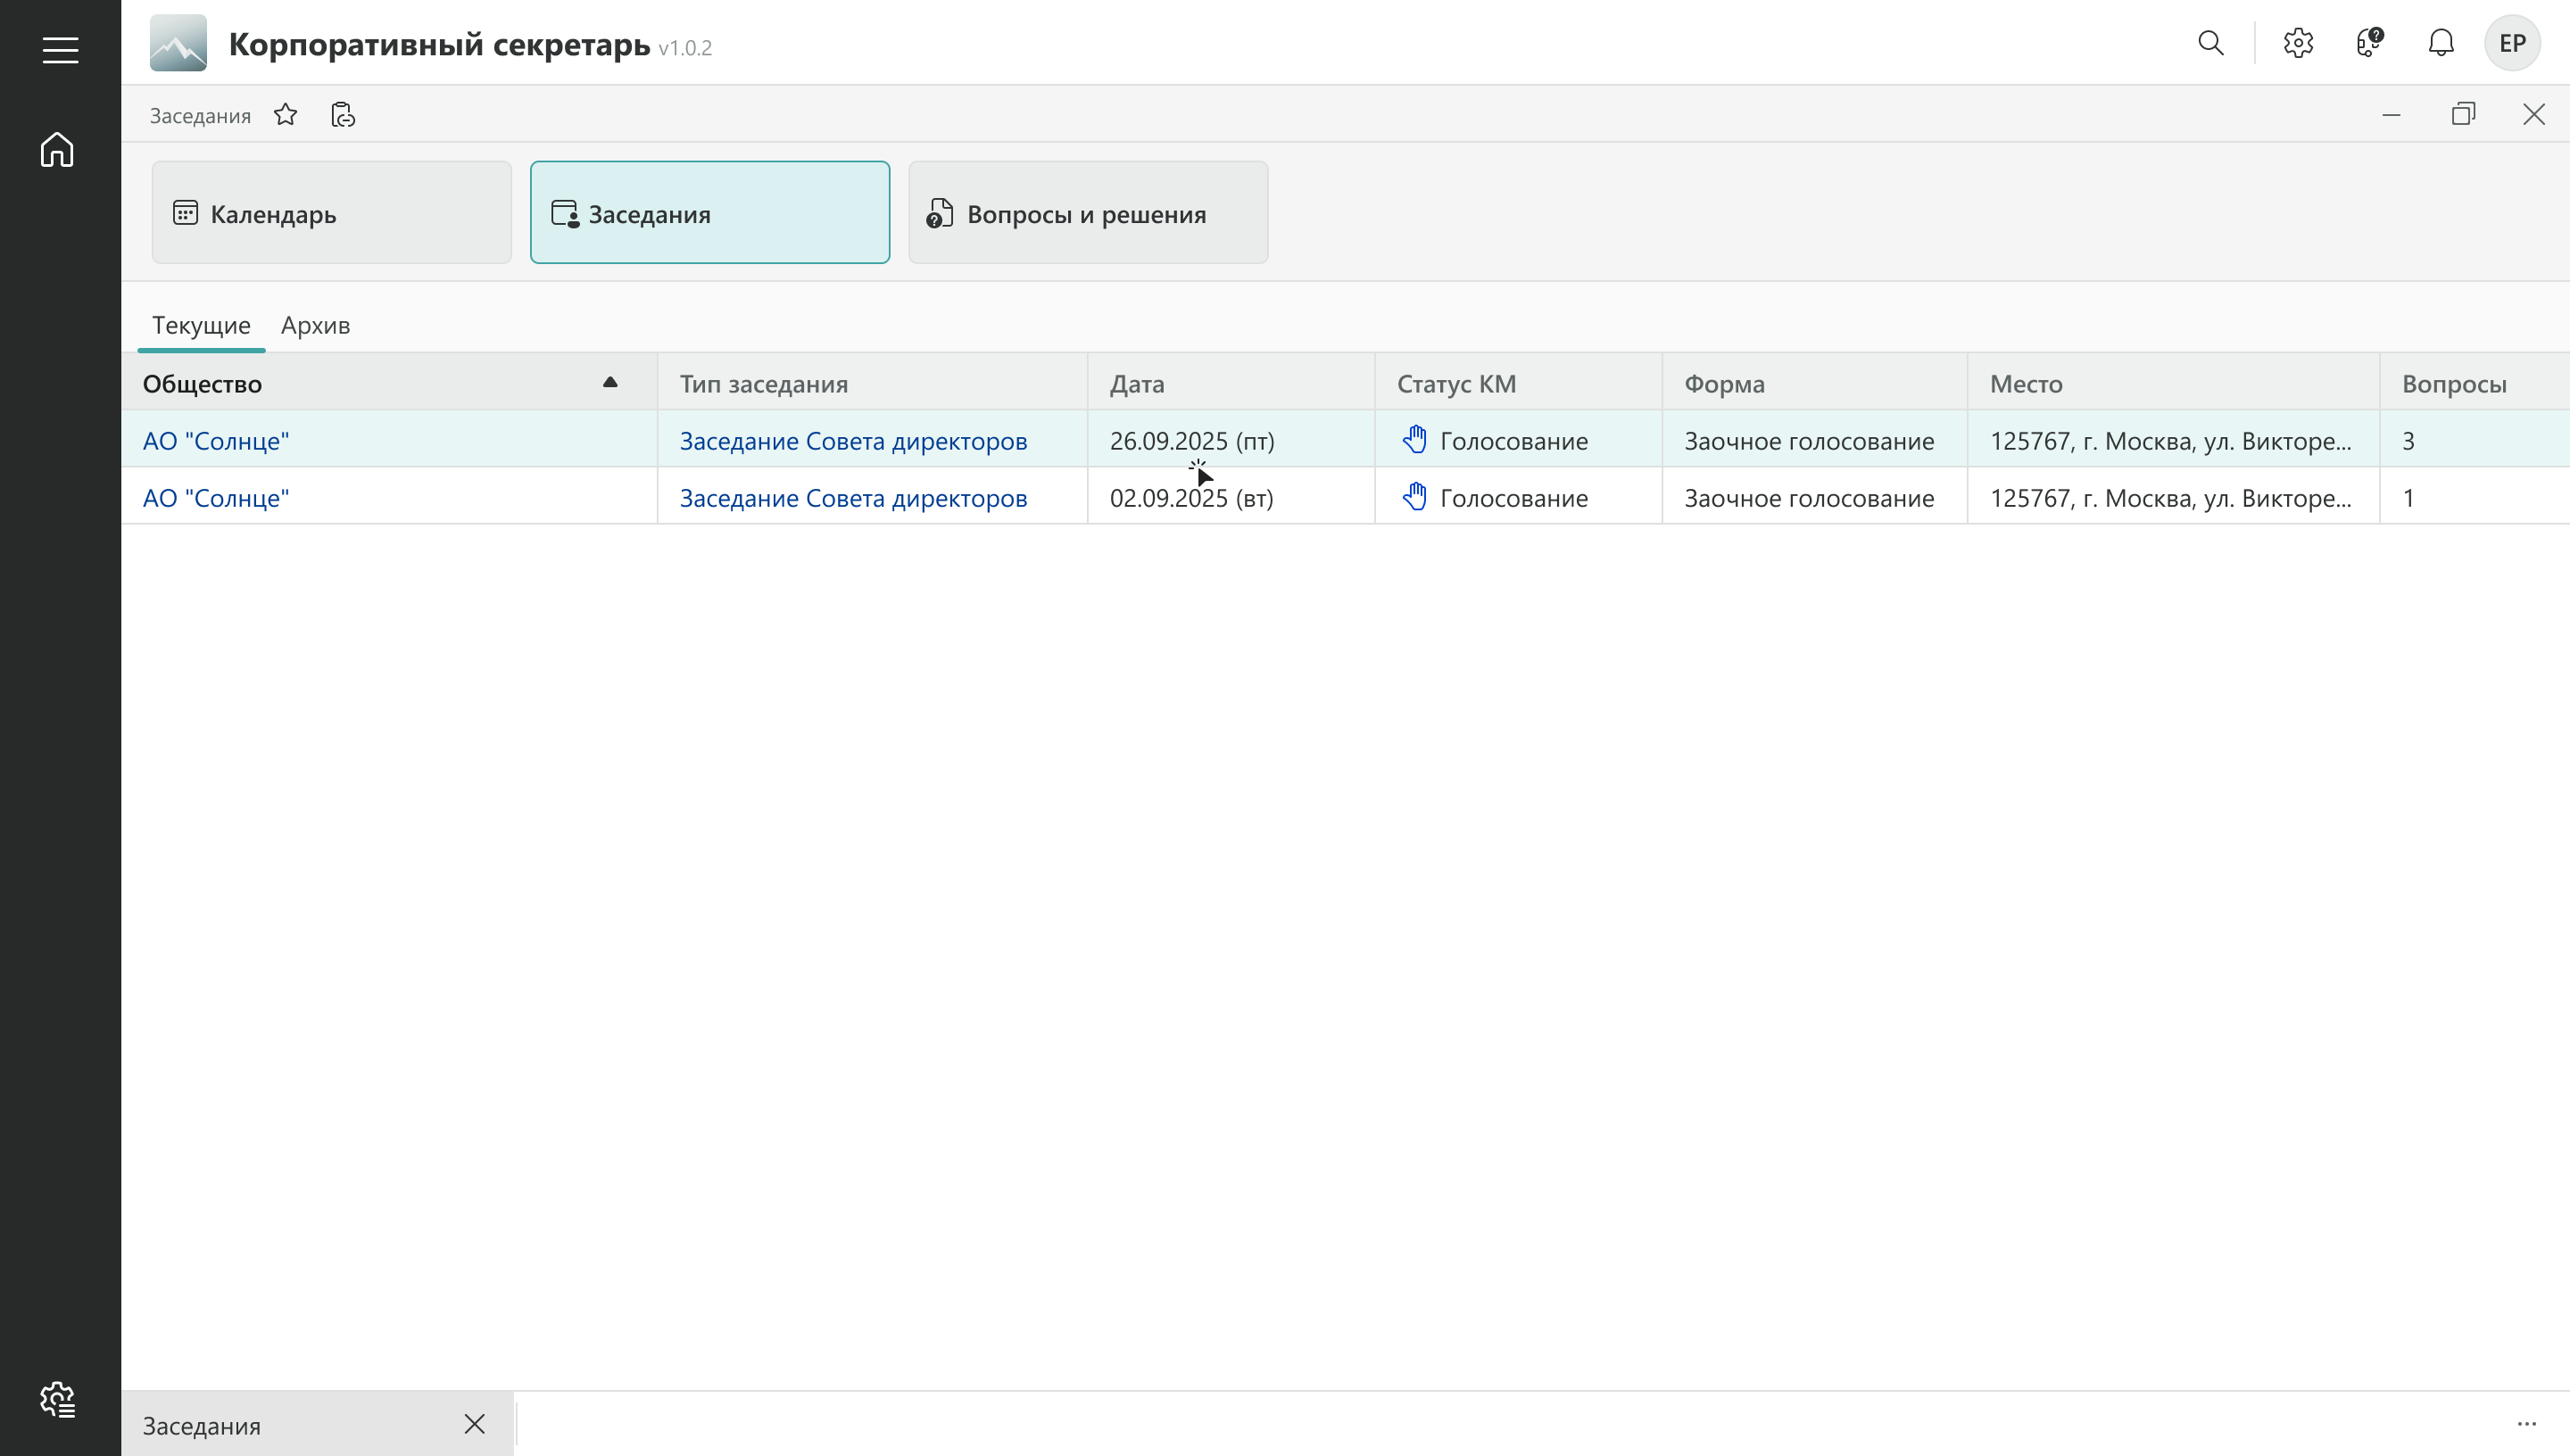The image size is (2570, 1456).
Task: Click the search magnifier icon
Action: [2210, 43]
